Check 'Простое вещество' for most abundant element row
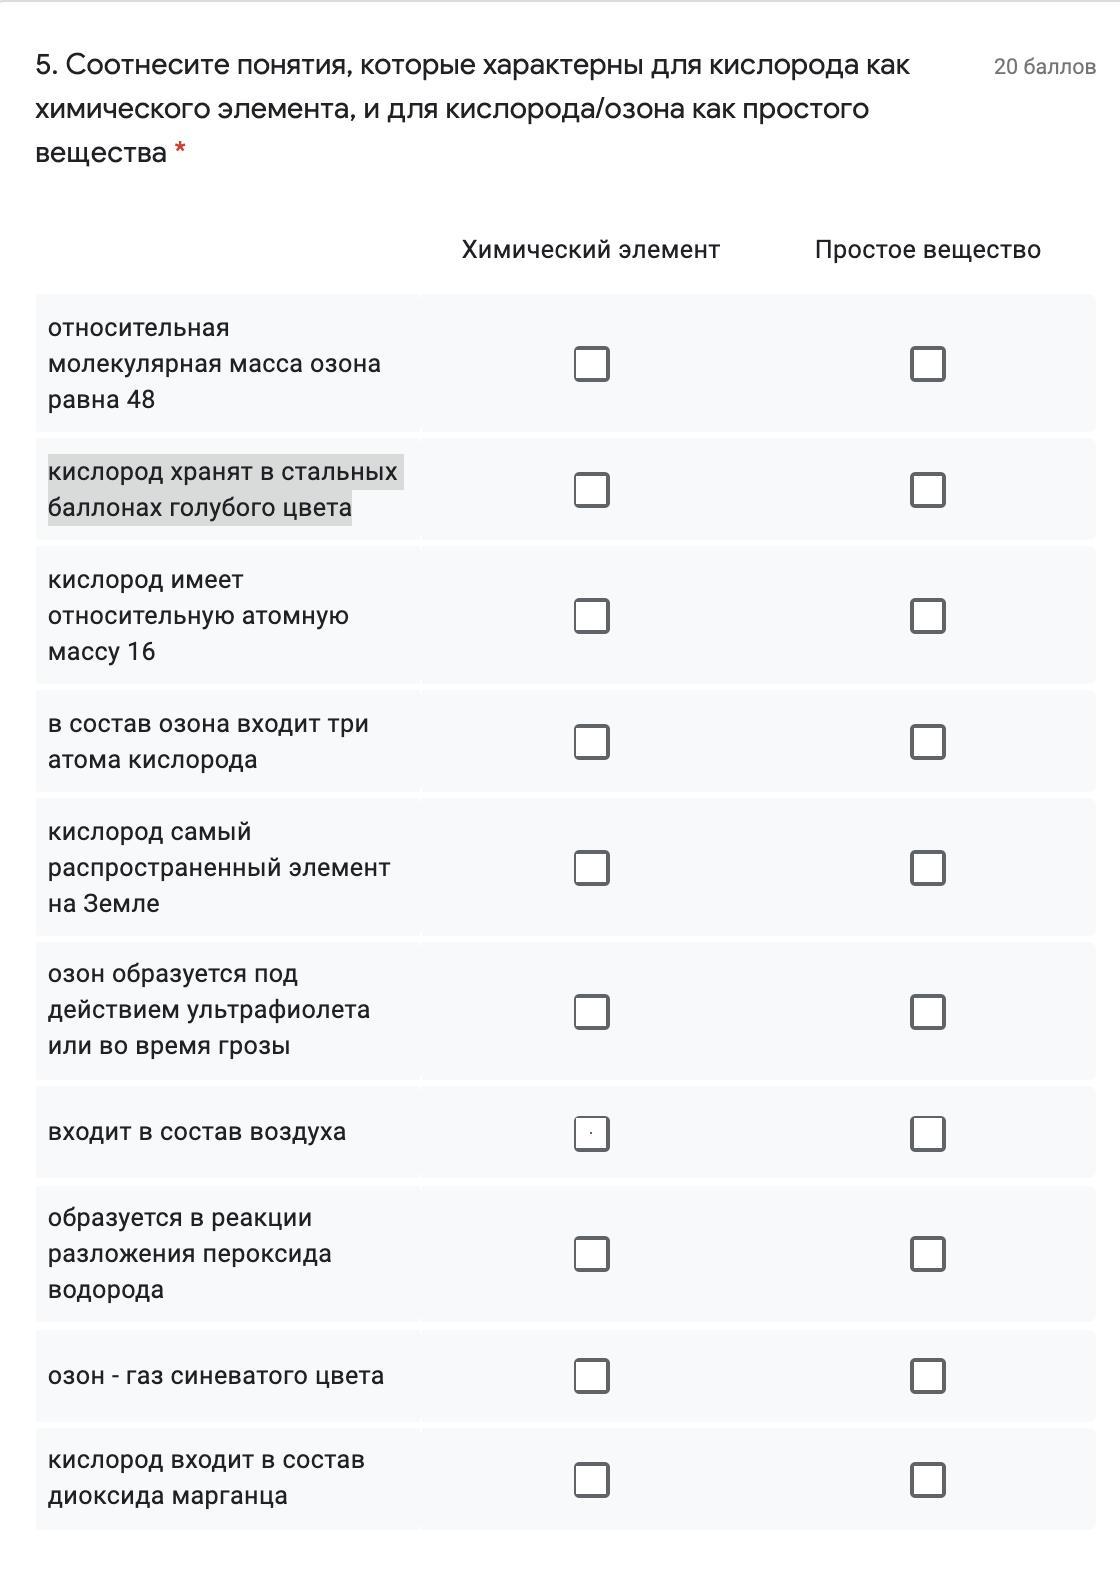 click(927, 868)
